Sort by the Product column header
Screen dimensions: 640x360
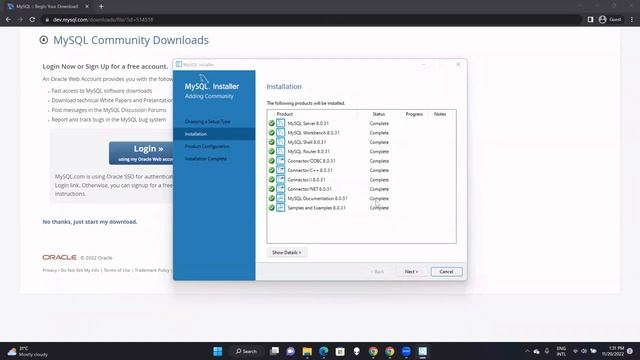point(284,114)
